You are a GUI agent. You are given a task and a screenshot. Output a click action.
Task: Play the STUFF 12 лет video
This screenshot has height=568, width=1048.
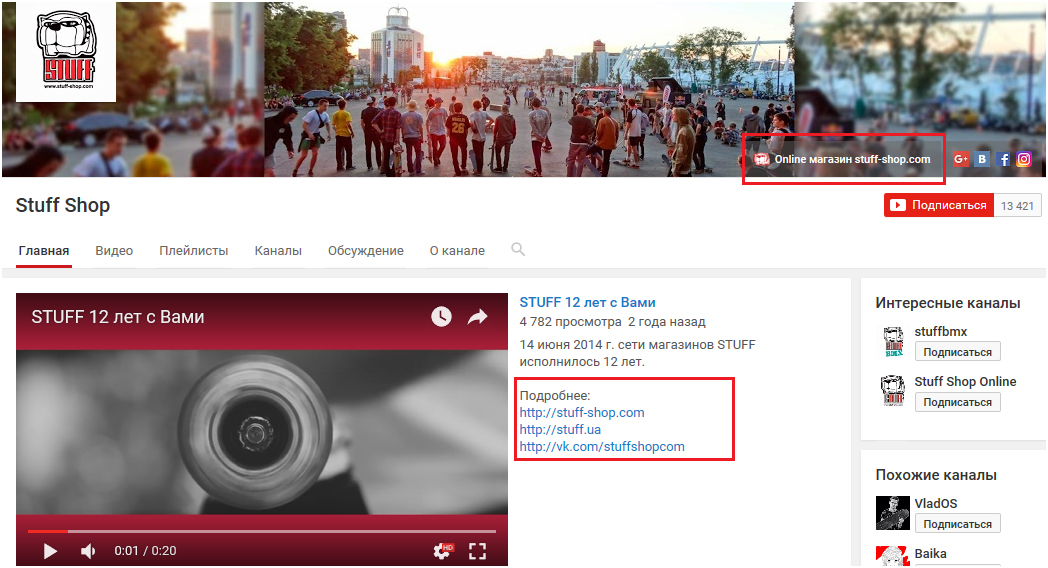coord(50,551)
